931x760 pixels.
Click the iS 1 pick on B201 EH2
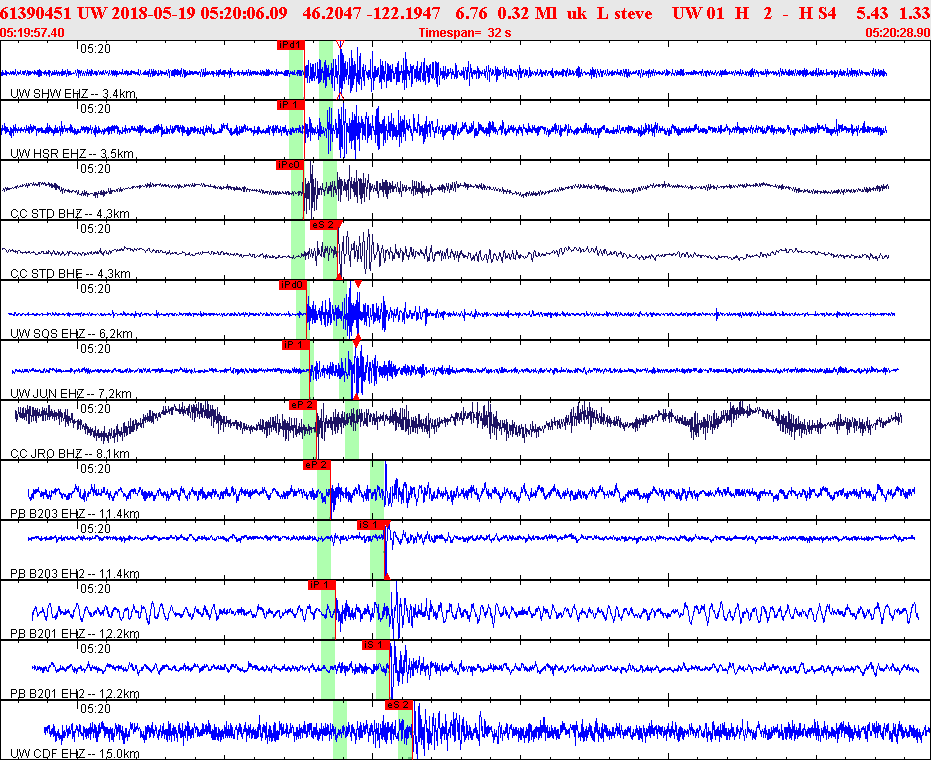coord(376,645)
